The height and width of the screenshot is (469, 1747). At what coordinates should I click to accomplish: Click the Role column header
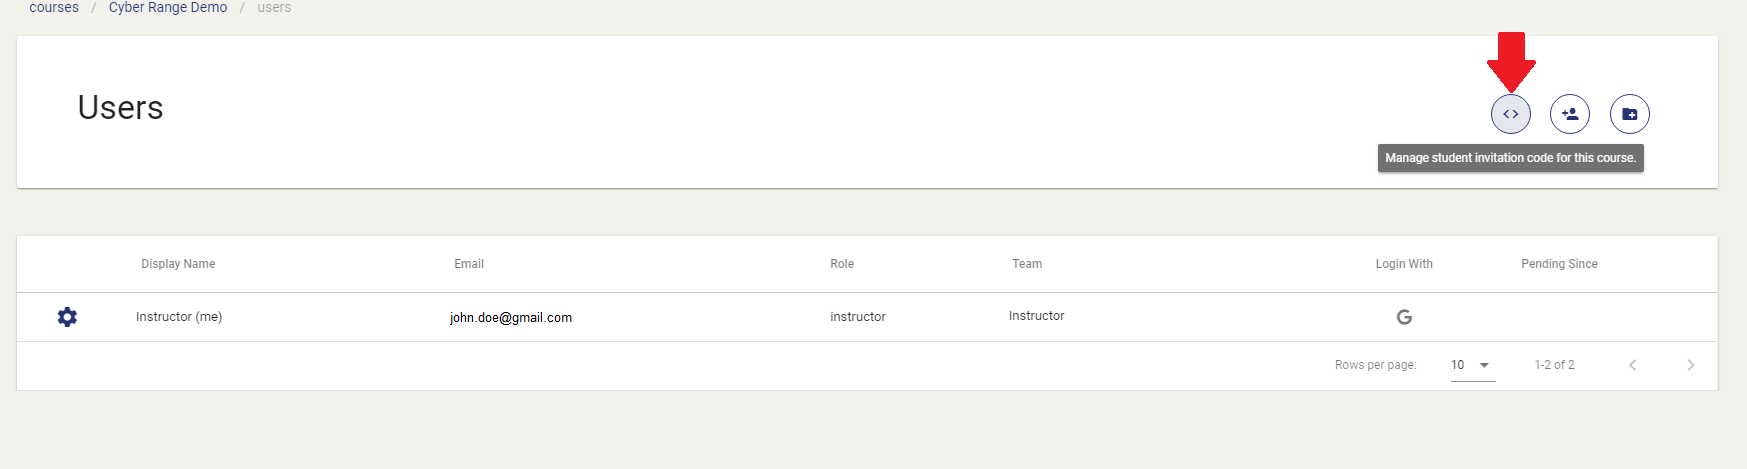(842, 264)
